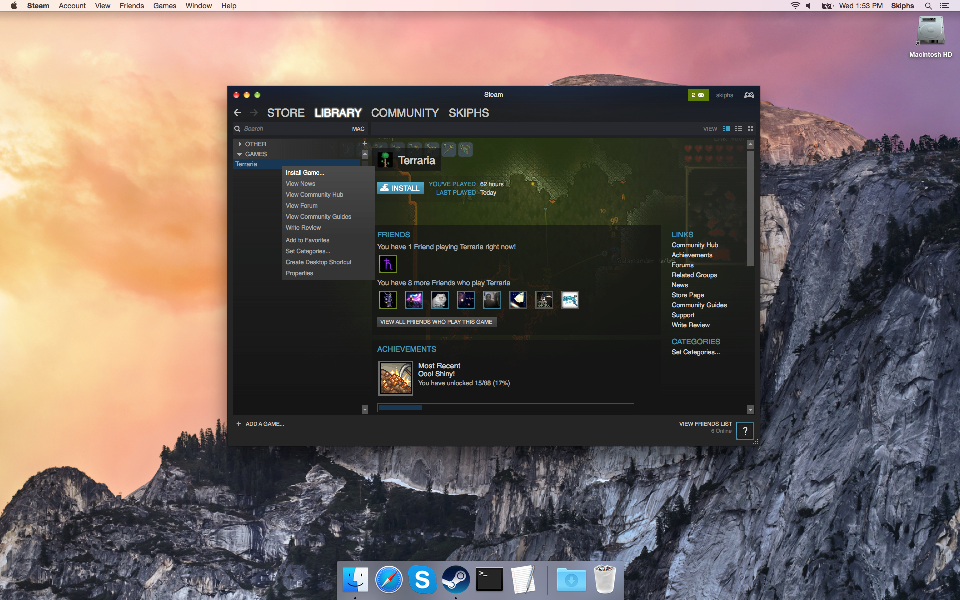Open the question mark help box

point(744,430)
